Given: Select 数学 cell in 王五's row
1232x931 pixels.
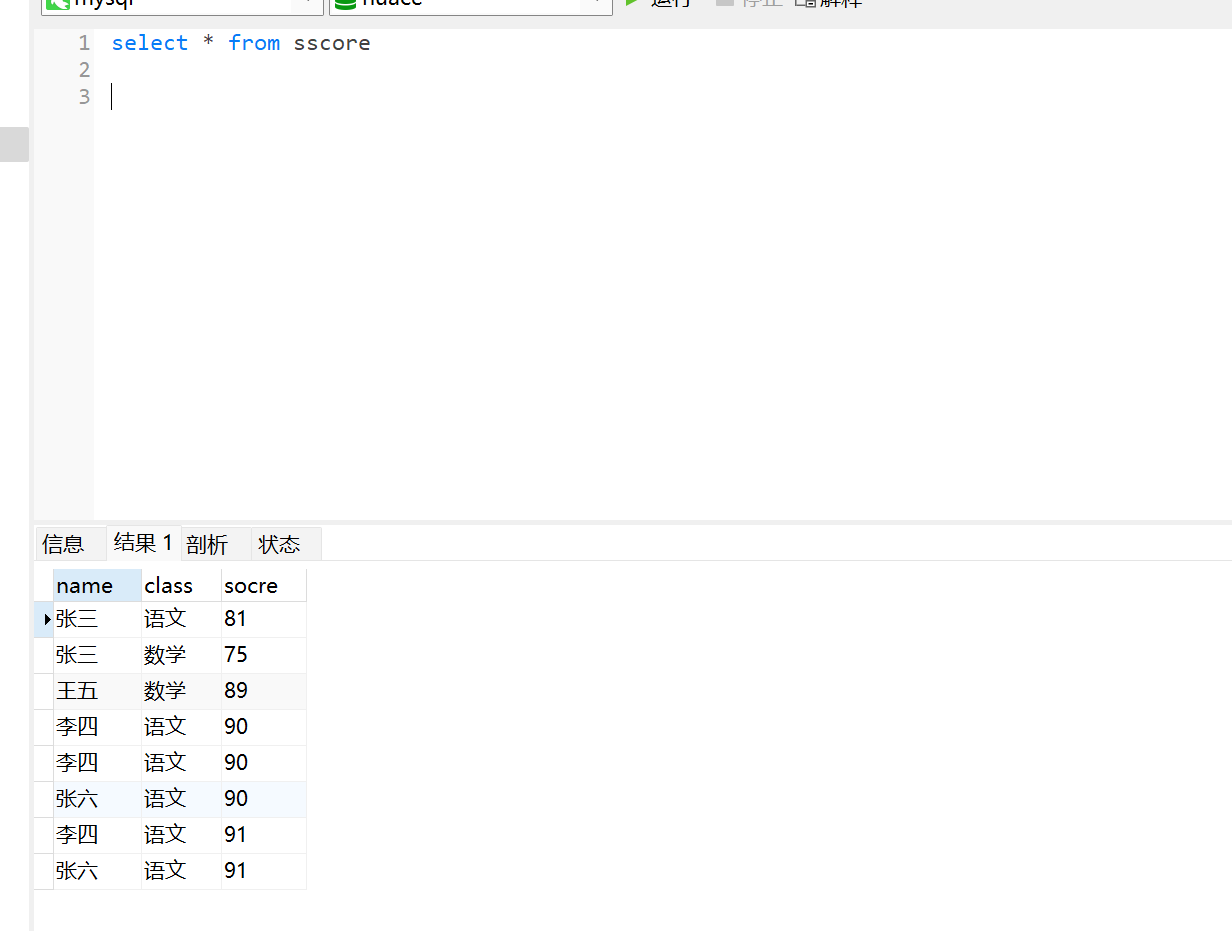Looking at the screenshot, I should 181,692.
